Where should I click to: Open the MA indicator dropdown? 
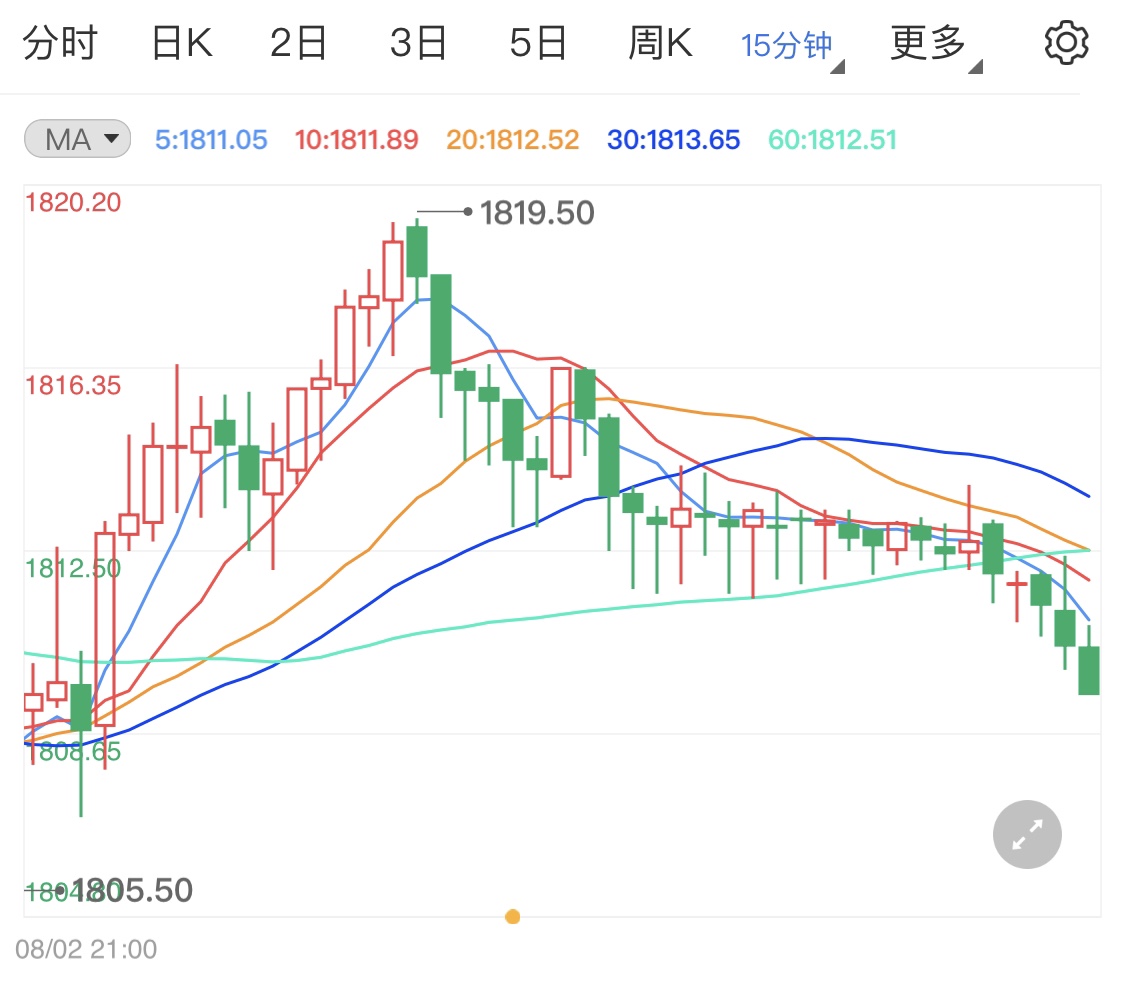coord(77,139)
